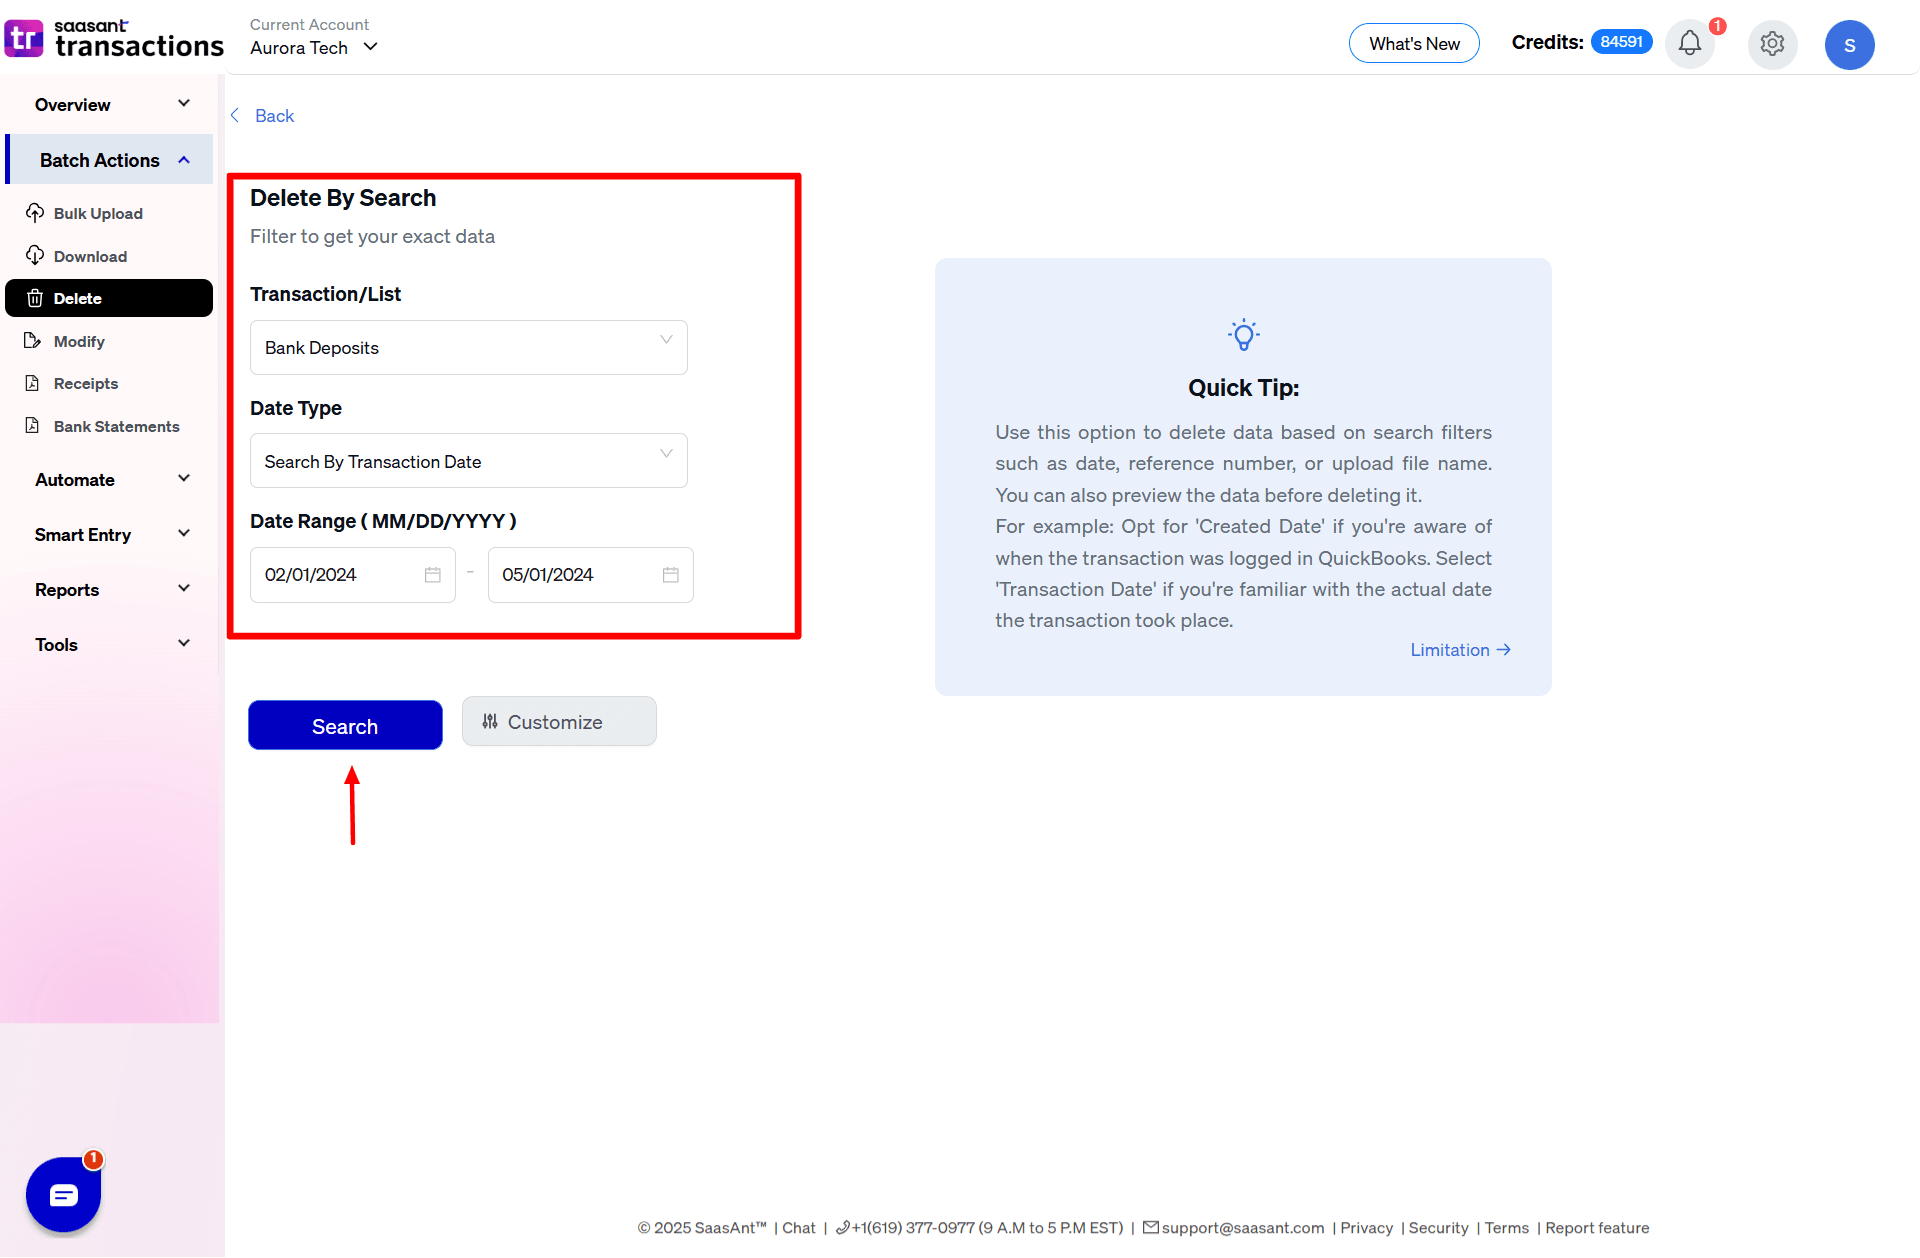Screen dimensions: 1920x1258
Task: Click the Modify icon in the sidebar
Action: coord(34,341)
